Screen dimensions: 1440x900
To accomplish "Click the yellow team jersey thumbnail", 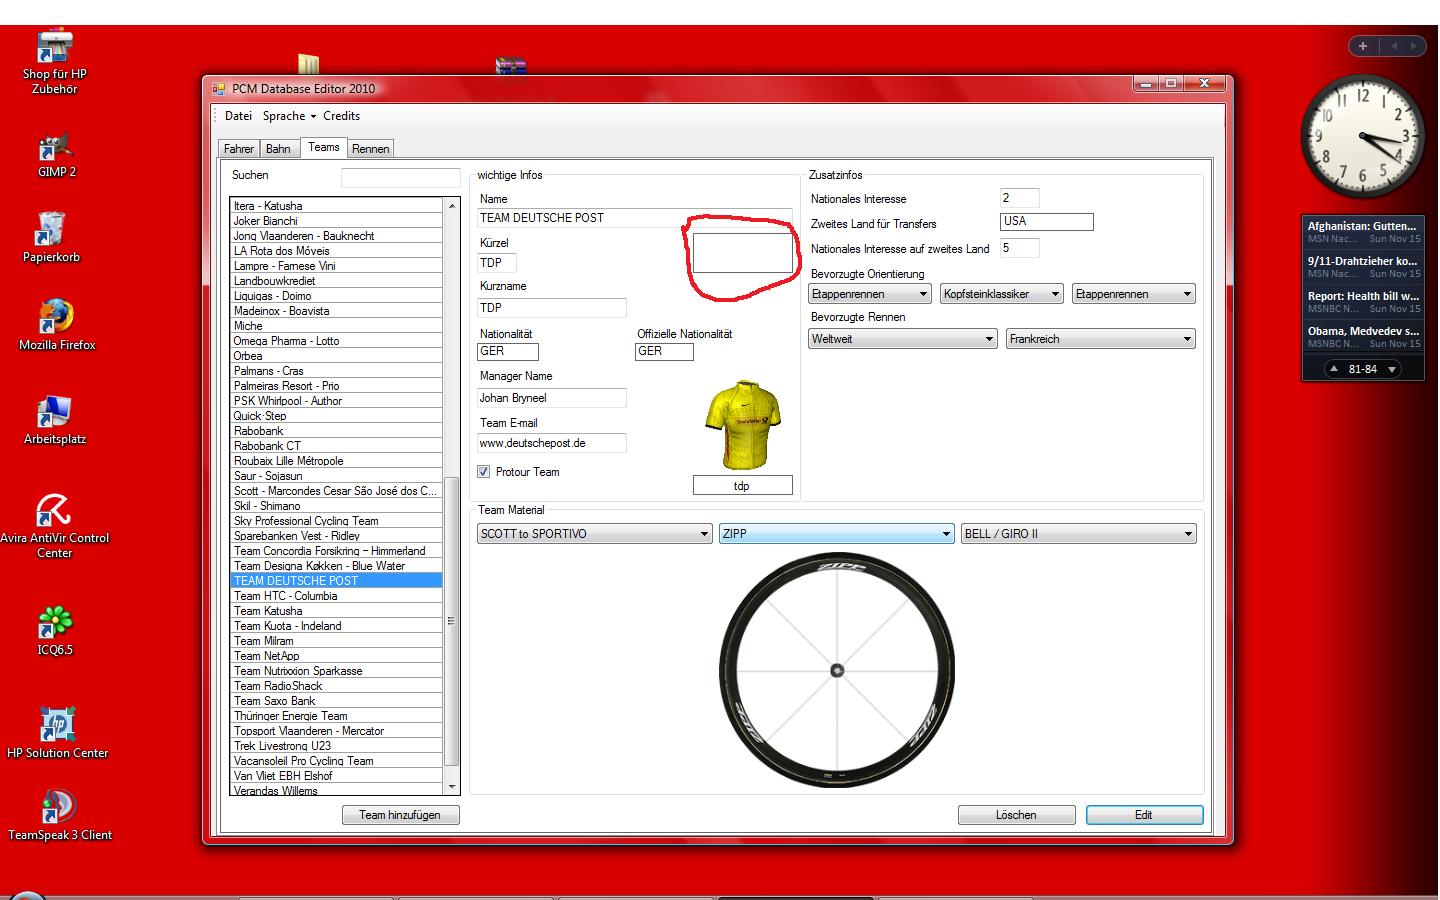I will 742,425.
